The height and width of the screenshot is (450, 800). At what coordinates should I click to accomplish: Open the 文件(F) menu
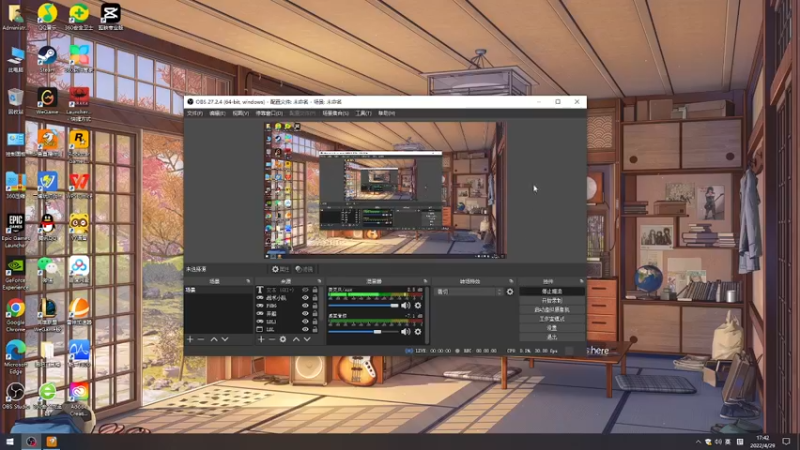click(x=195, y=113)
